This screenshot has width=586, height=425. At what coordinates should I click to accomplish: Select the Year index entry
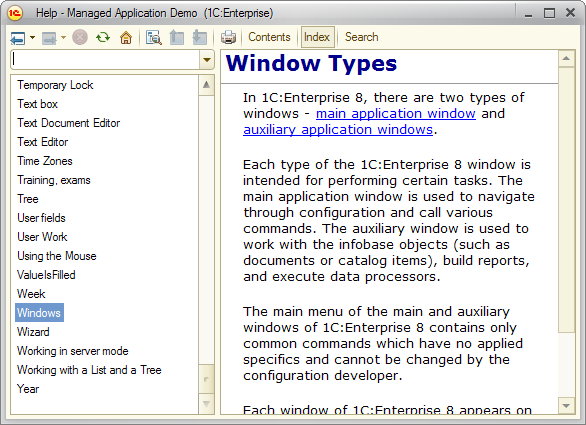[28, 389]
